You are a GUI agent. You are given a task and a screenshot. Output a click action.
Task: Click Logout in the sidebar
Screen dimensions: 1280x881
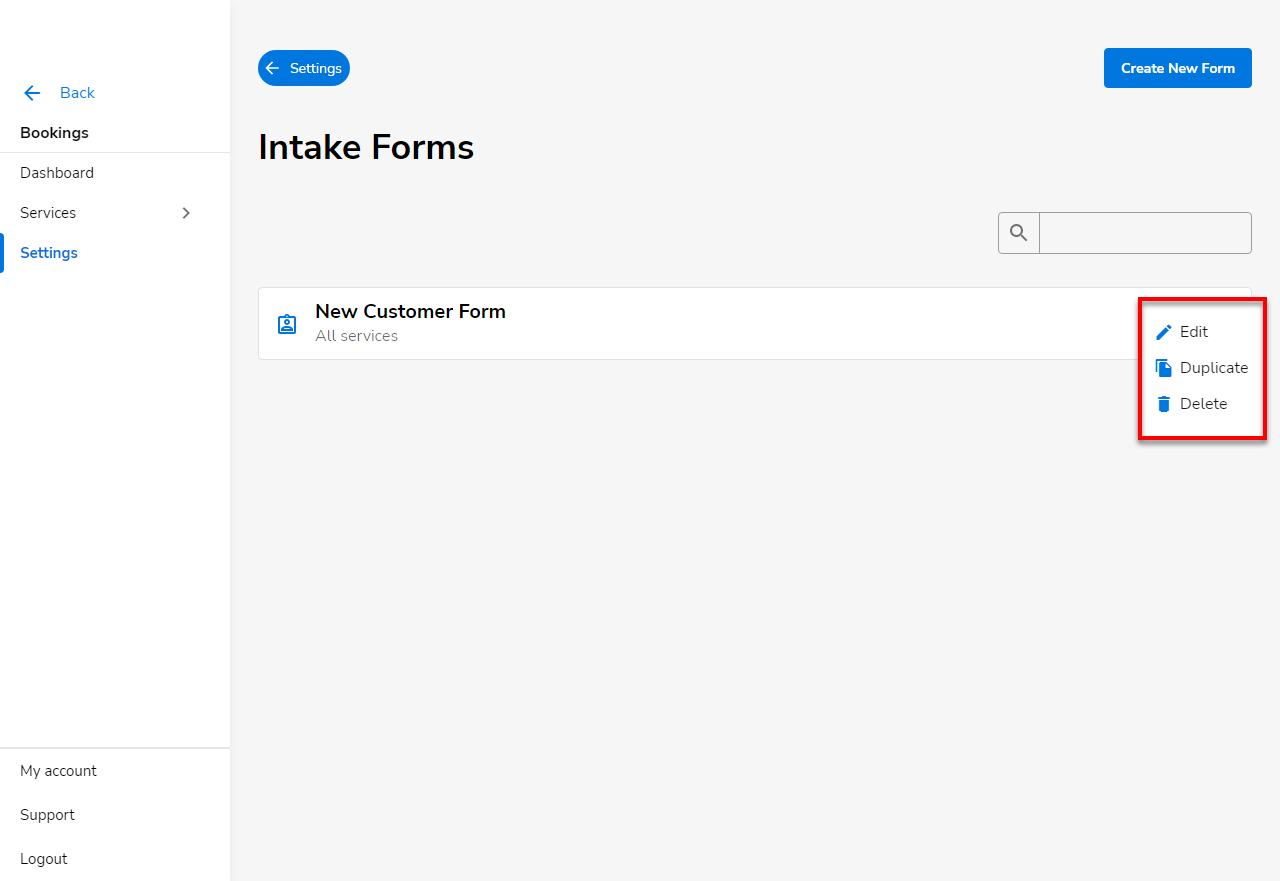pos(44,859)
